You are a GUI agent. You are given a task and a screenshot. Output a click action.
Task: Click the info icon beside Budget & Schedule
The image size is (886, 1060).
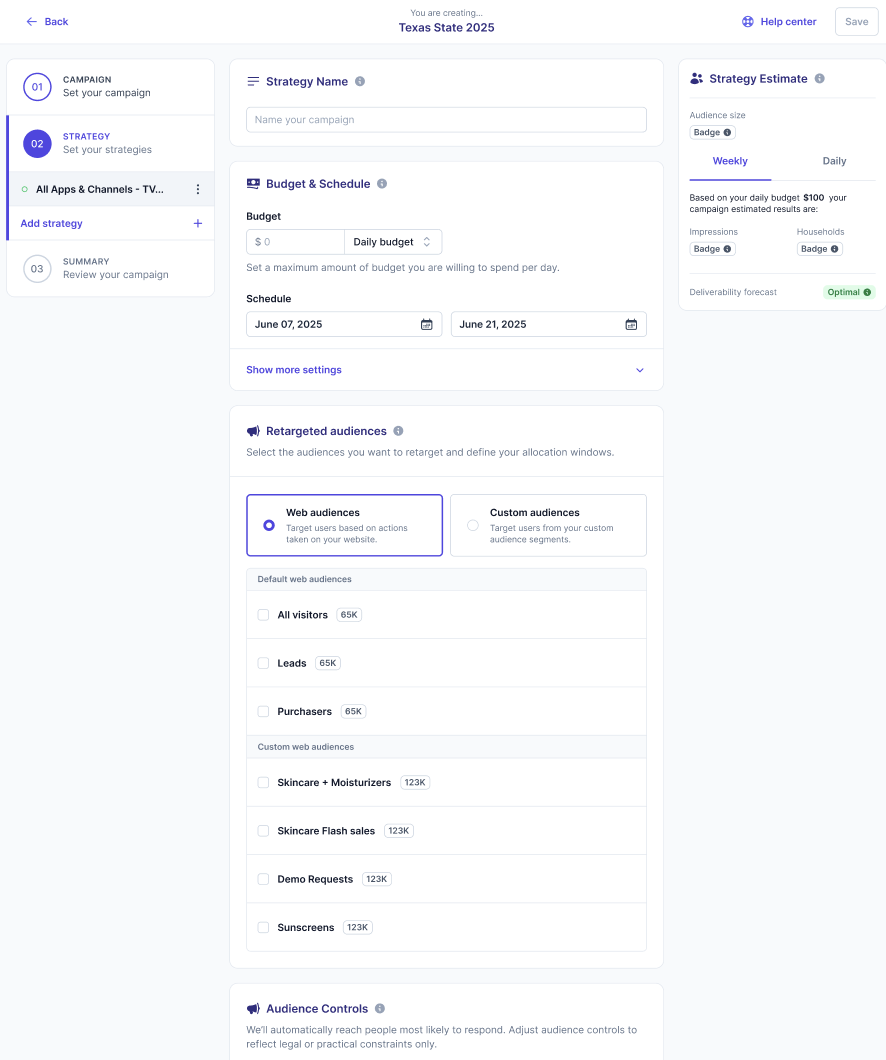(x=382, y=184)
